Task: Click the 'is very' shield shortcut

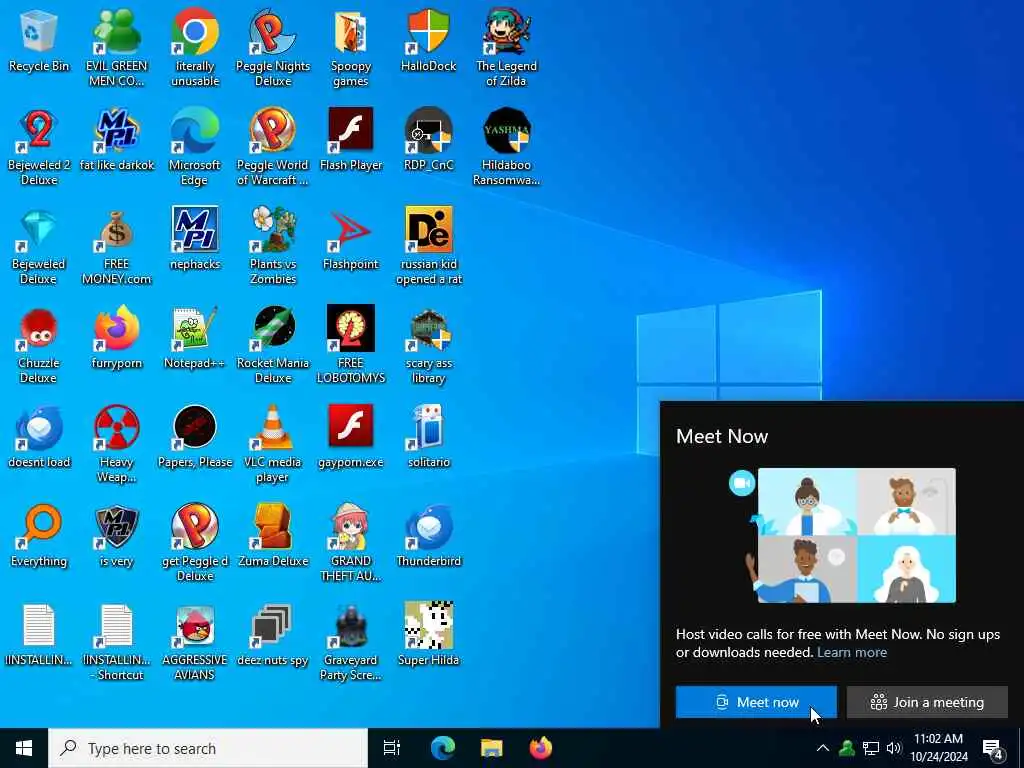Action: coord(116,536)
